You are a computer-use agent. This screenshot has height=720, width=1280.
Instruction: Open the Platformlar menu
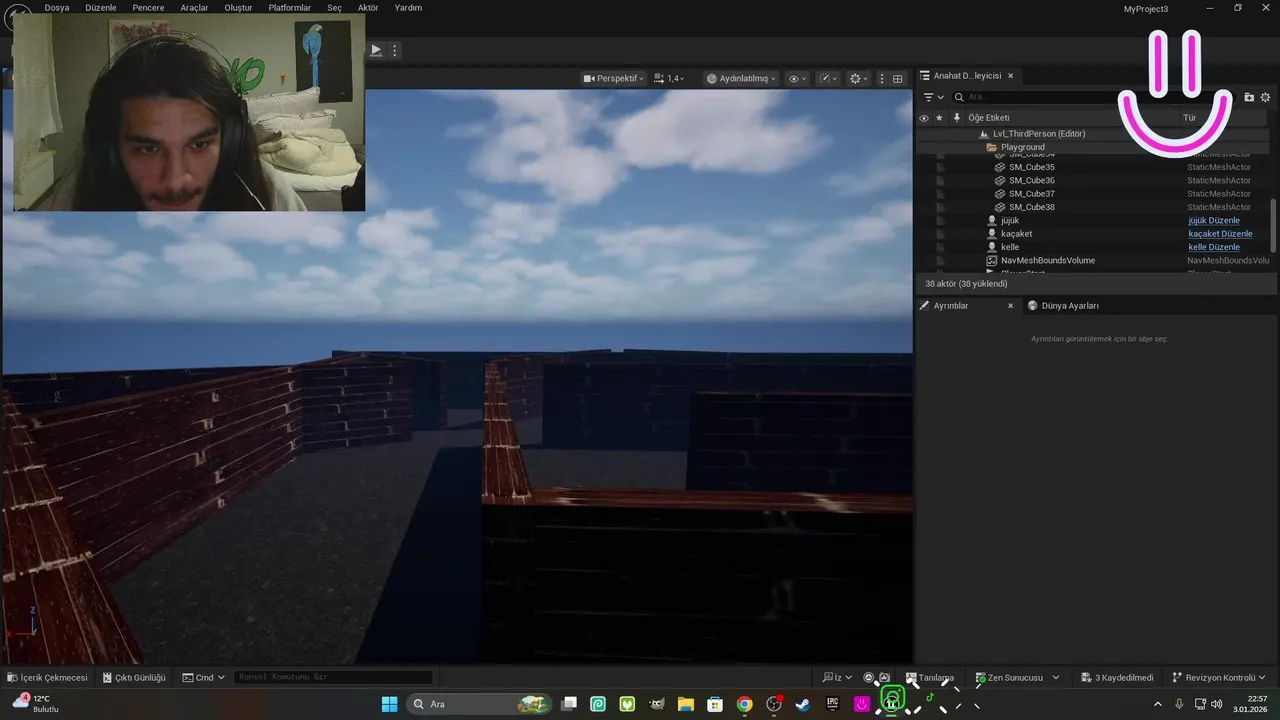(289, 8)
